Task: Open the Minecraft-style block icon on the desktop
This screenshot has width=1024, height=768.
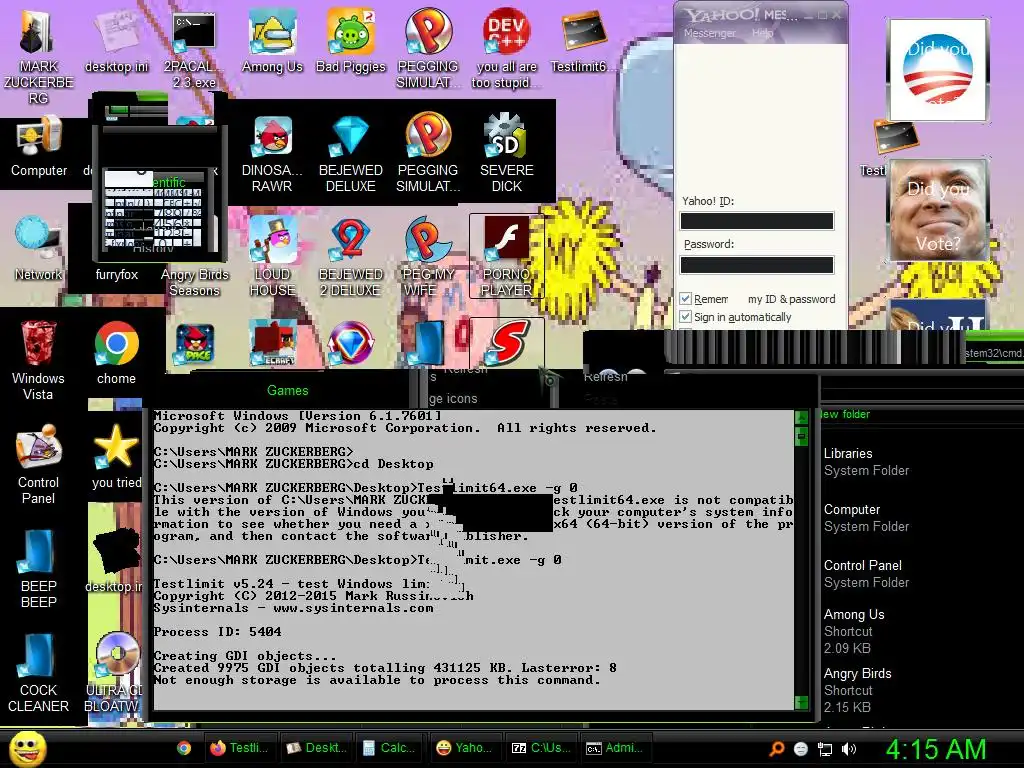Action: [x=272, y=344]
